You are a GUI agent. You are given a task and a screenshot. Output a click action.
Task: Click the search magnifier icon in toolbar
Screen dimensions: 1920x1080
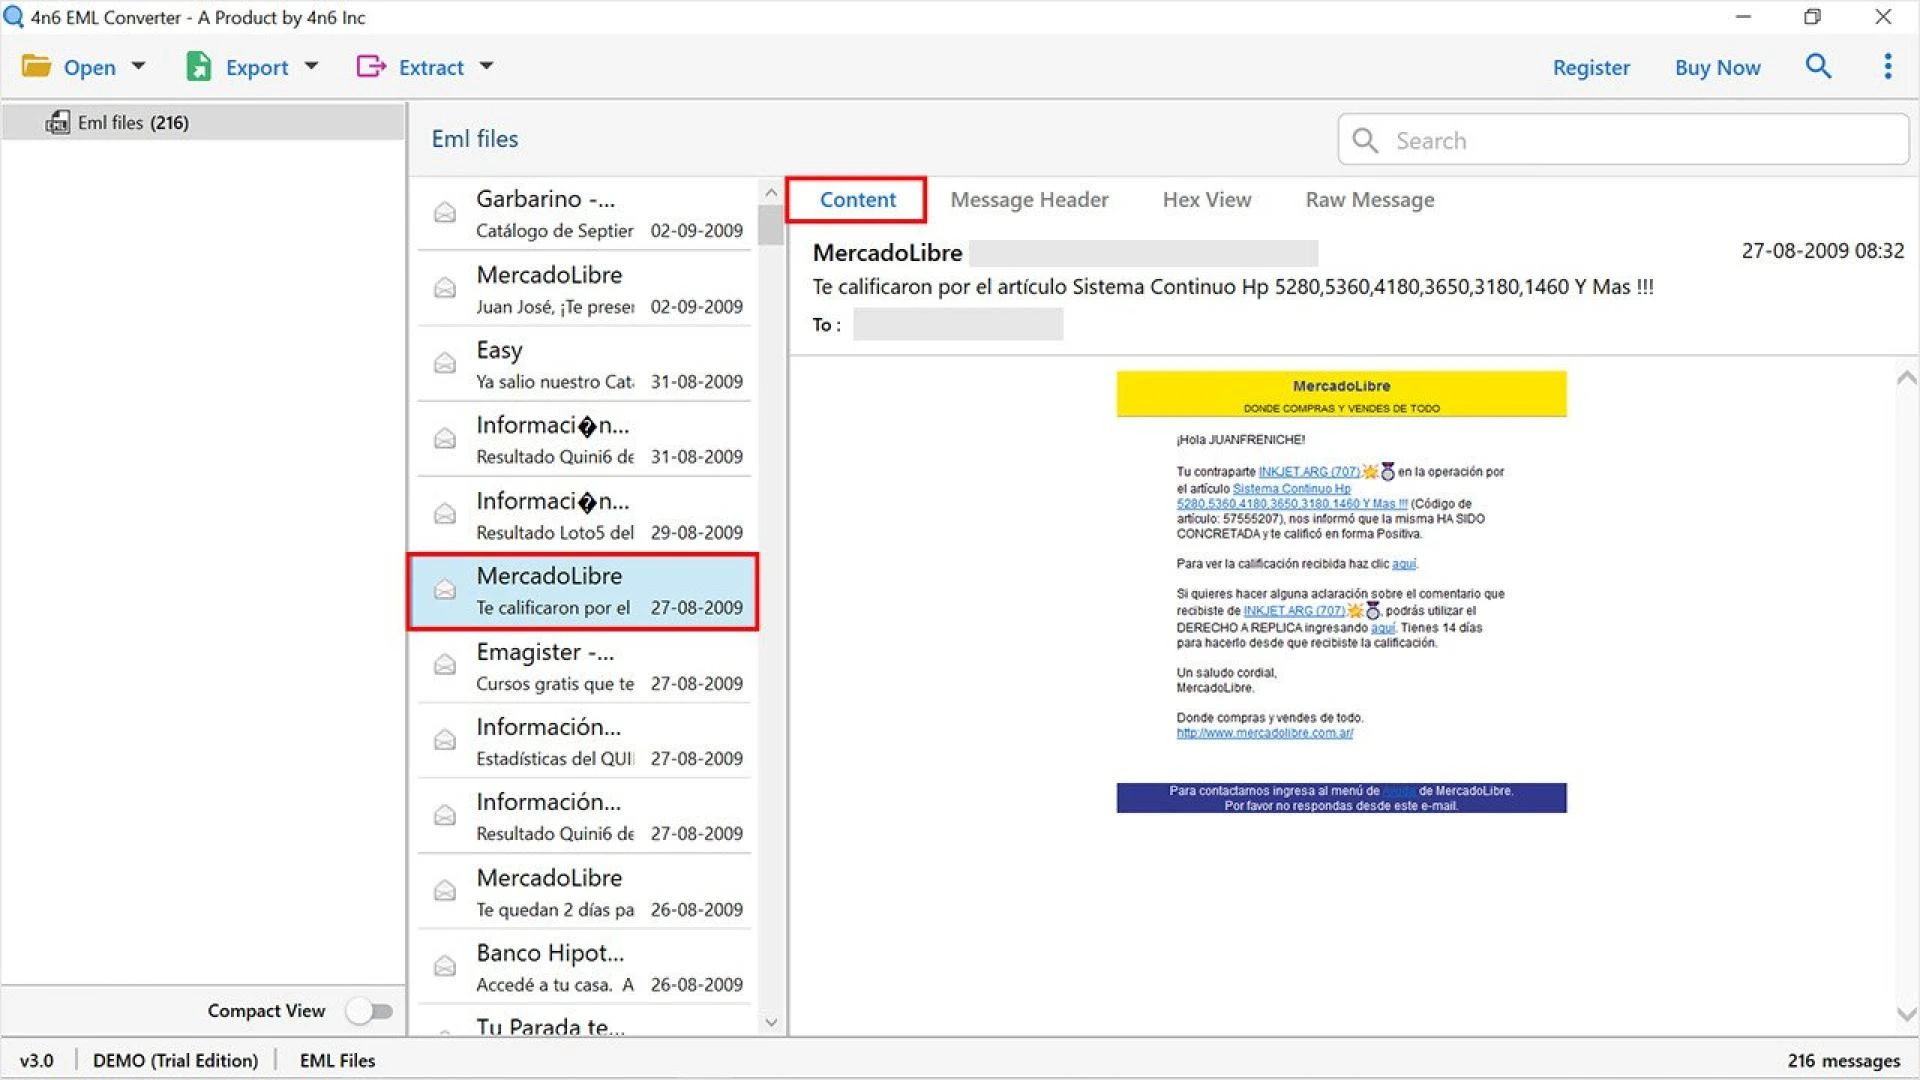pyautogui.click(x=1818, y=66)
